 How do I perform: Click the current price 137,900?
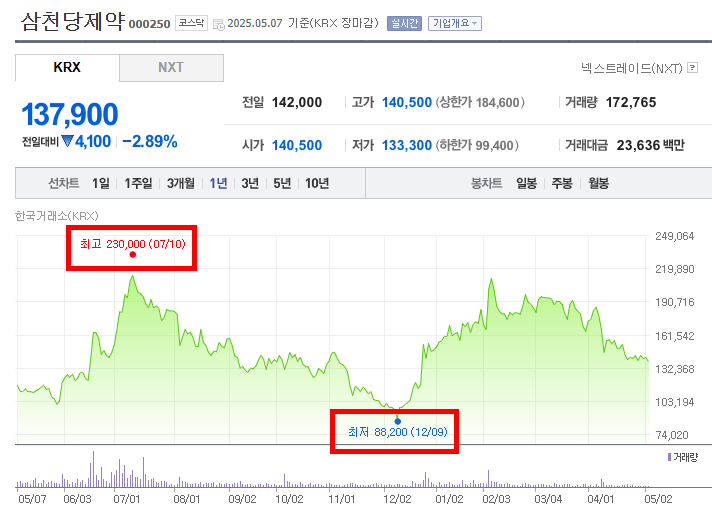tap(69, 114)
